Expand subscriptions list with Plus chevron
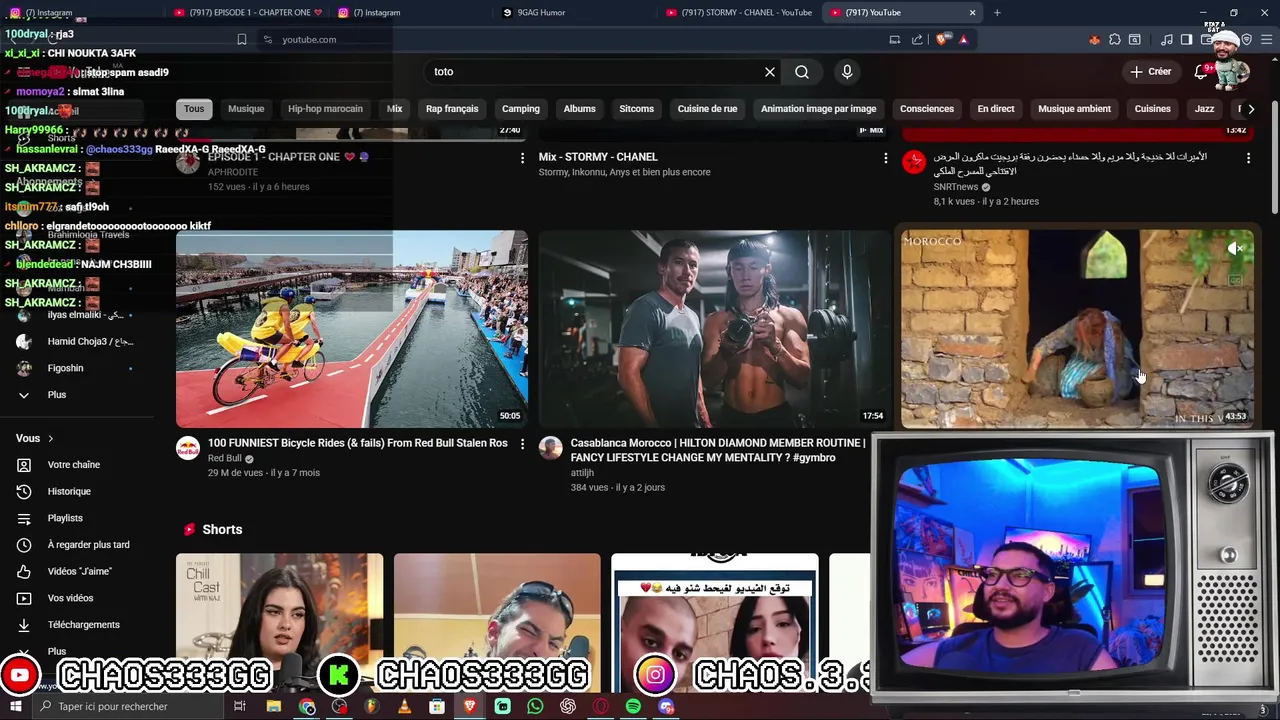Image resolution: width=1280 pixels, height=720 pixels. click(x=24, y=395)
